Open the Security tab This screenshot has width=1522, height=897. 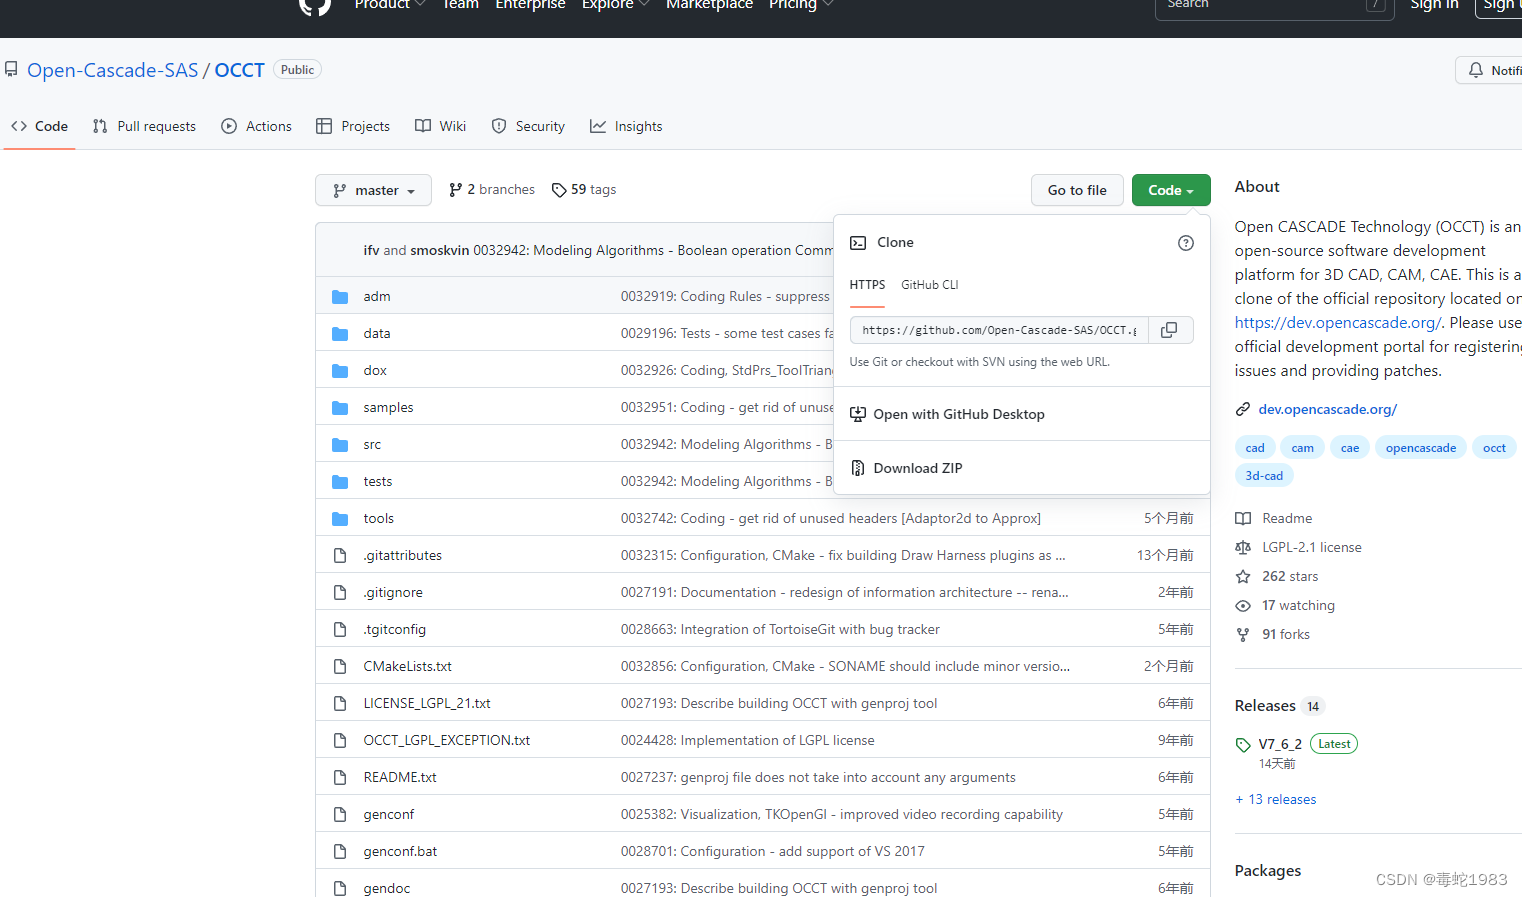click(x=528, y=127)
